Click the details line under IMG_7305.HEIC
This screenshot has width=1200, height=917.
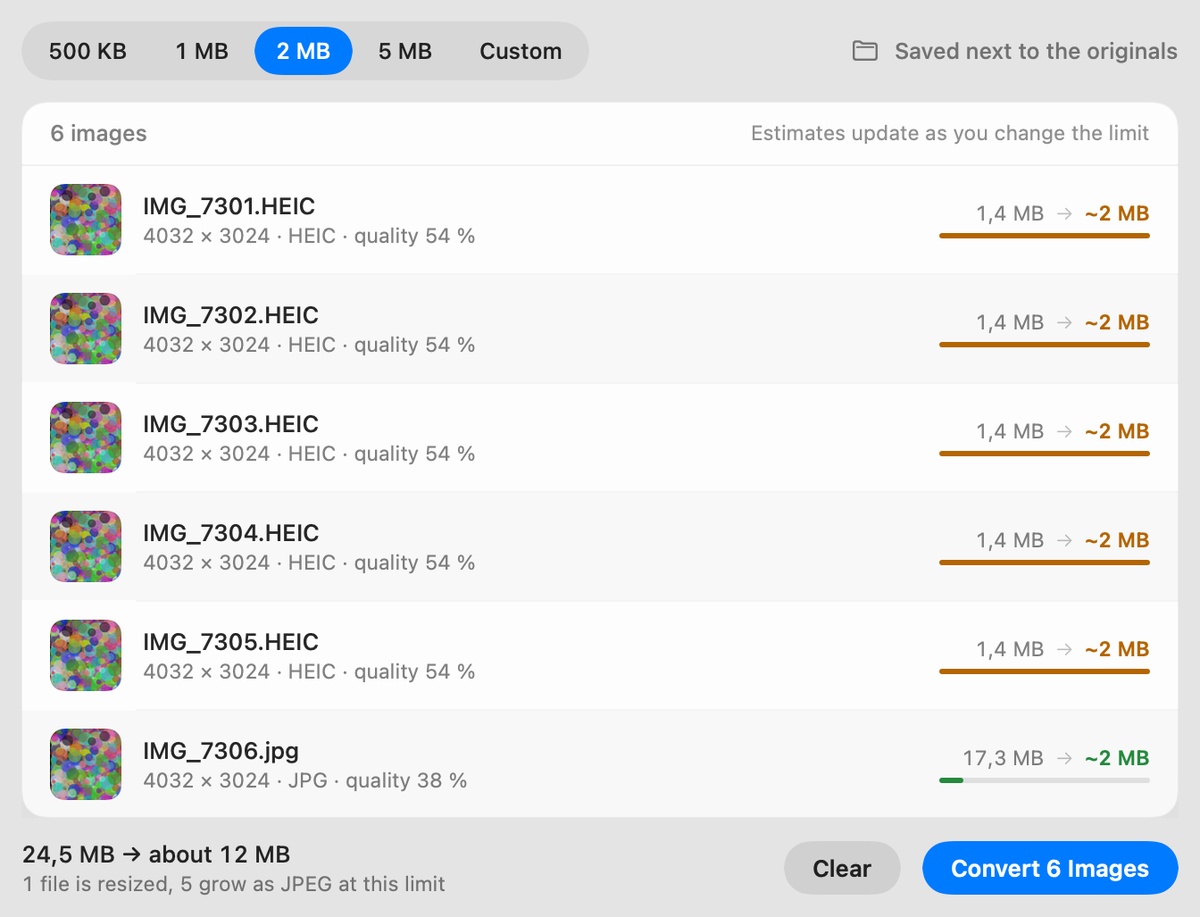(309, 672)
